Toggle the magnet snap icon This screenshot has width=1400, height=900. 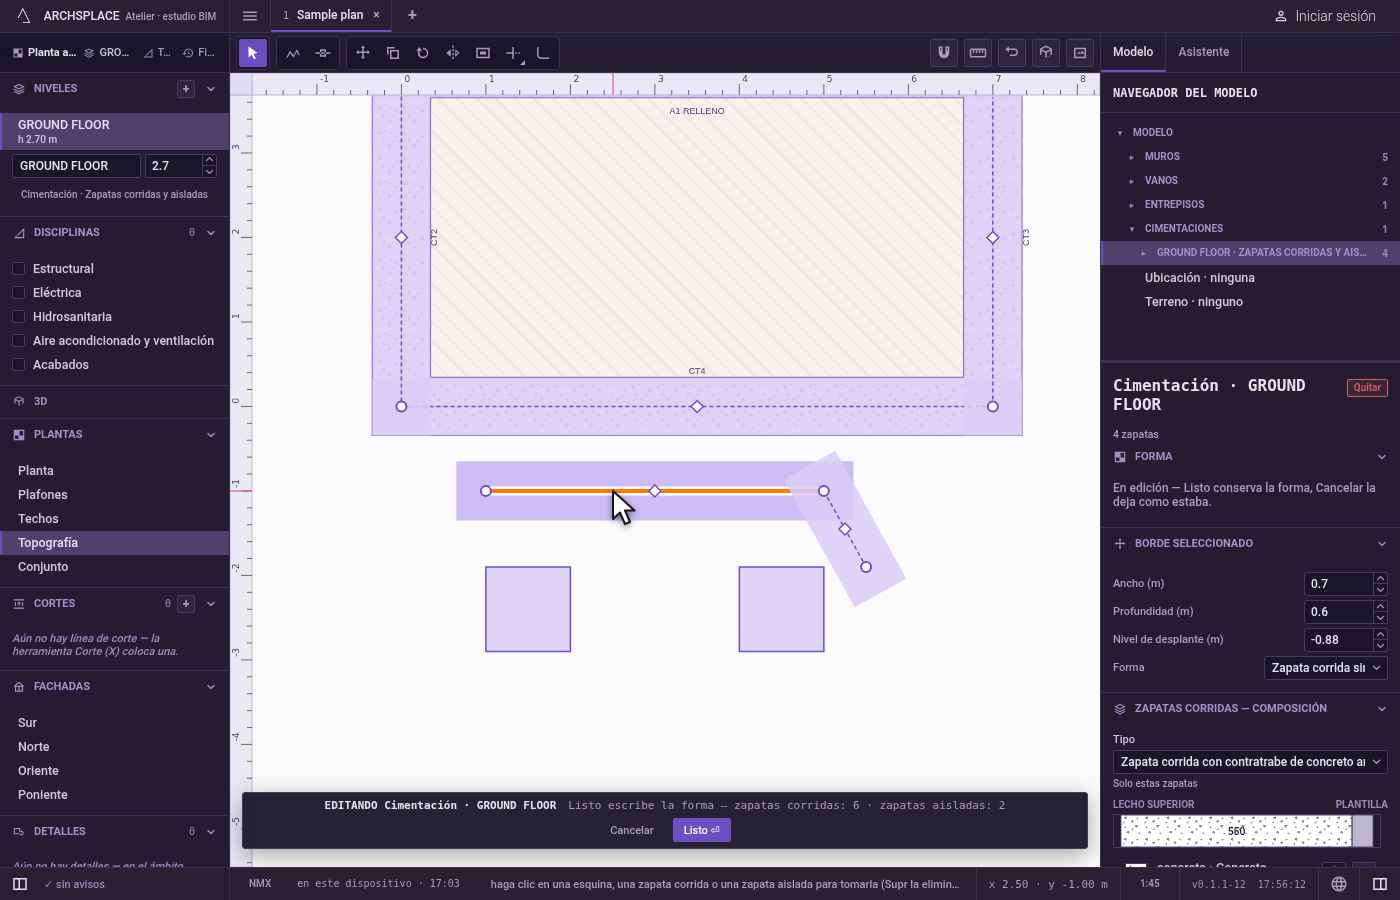pos(944,52)
